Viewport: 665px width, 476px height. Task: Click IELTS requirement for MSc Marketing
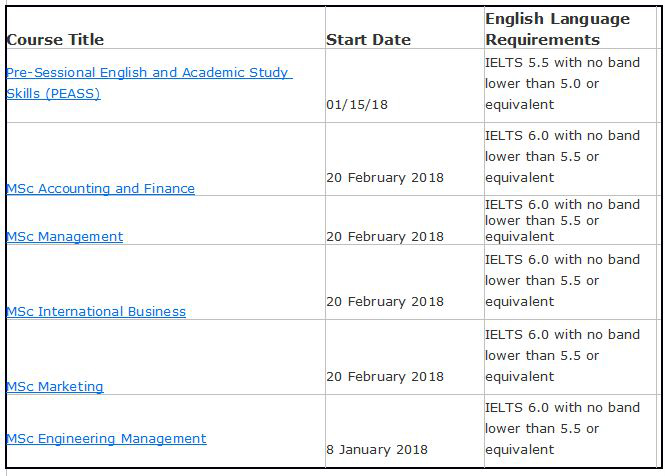[x=562, y=356]
